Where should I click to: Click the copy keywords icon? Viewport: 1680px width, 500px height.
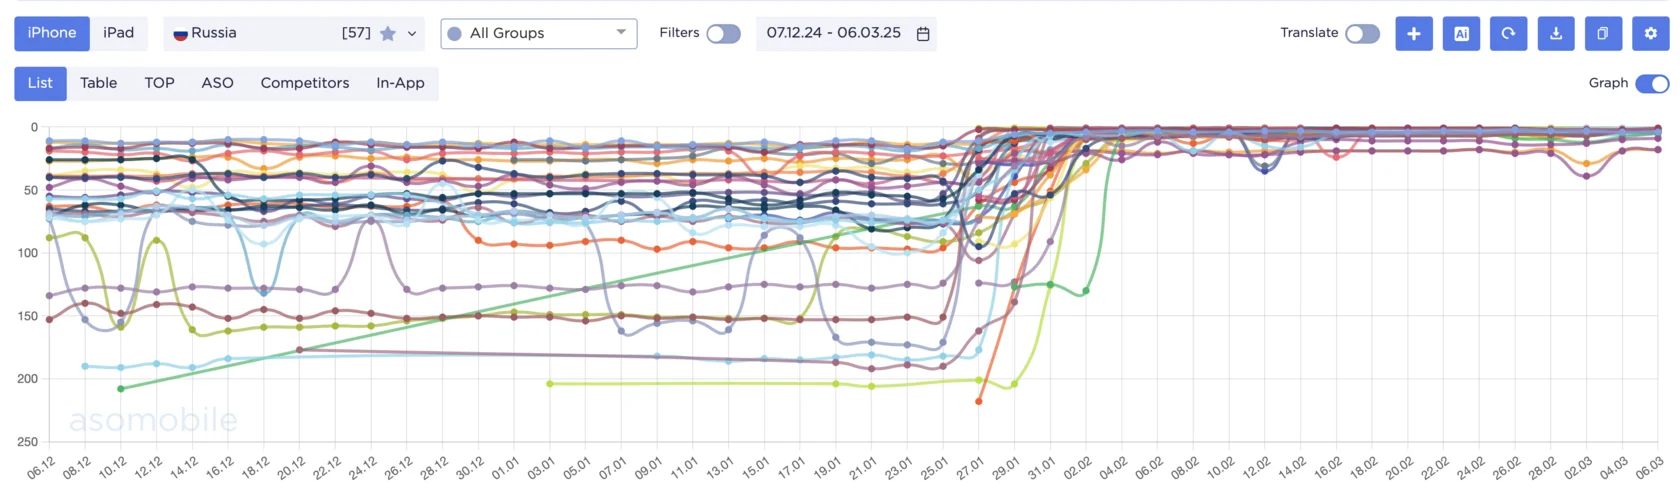click(x=1603, y=33)
